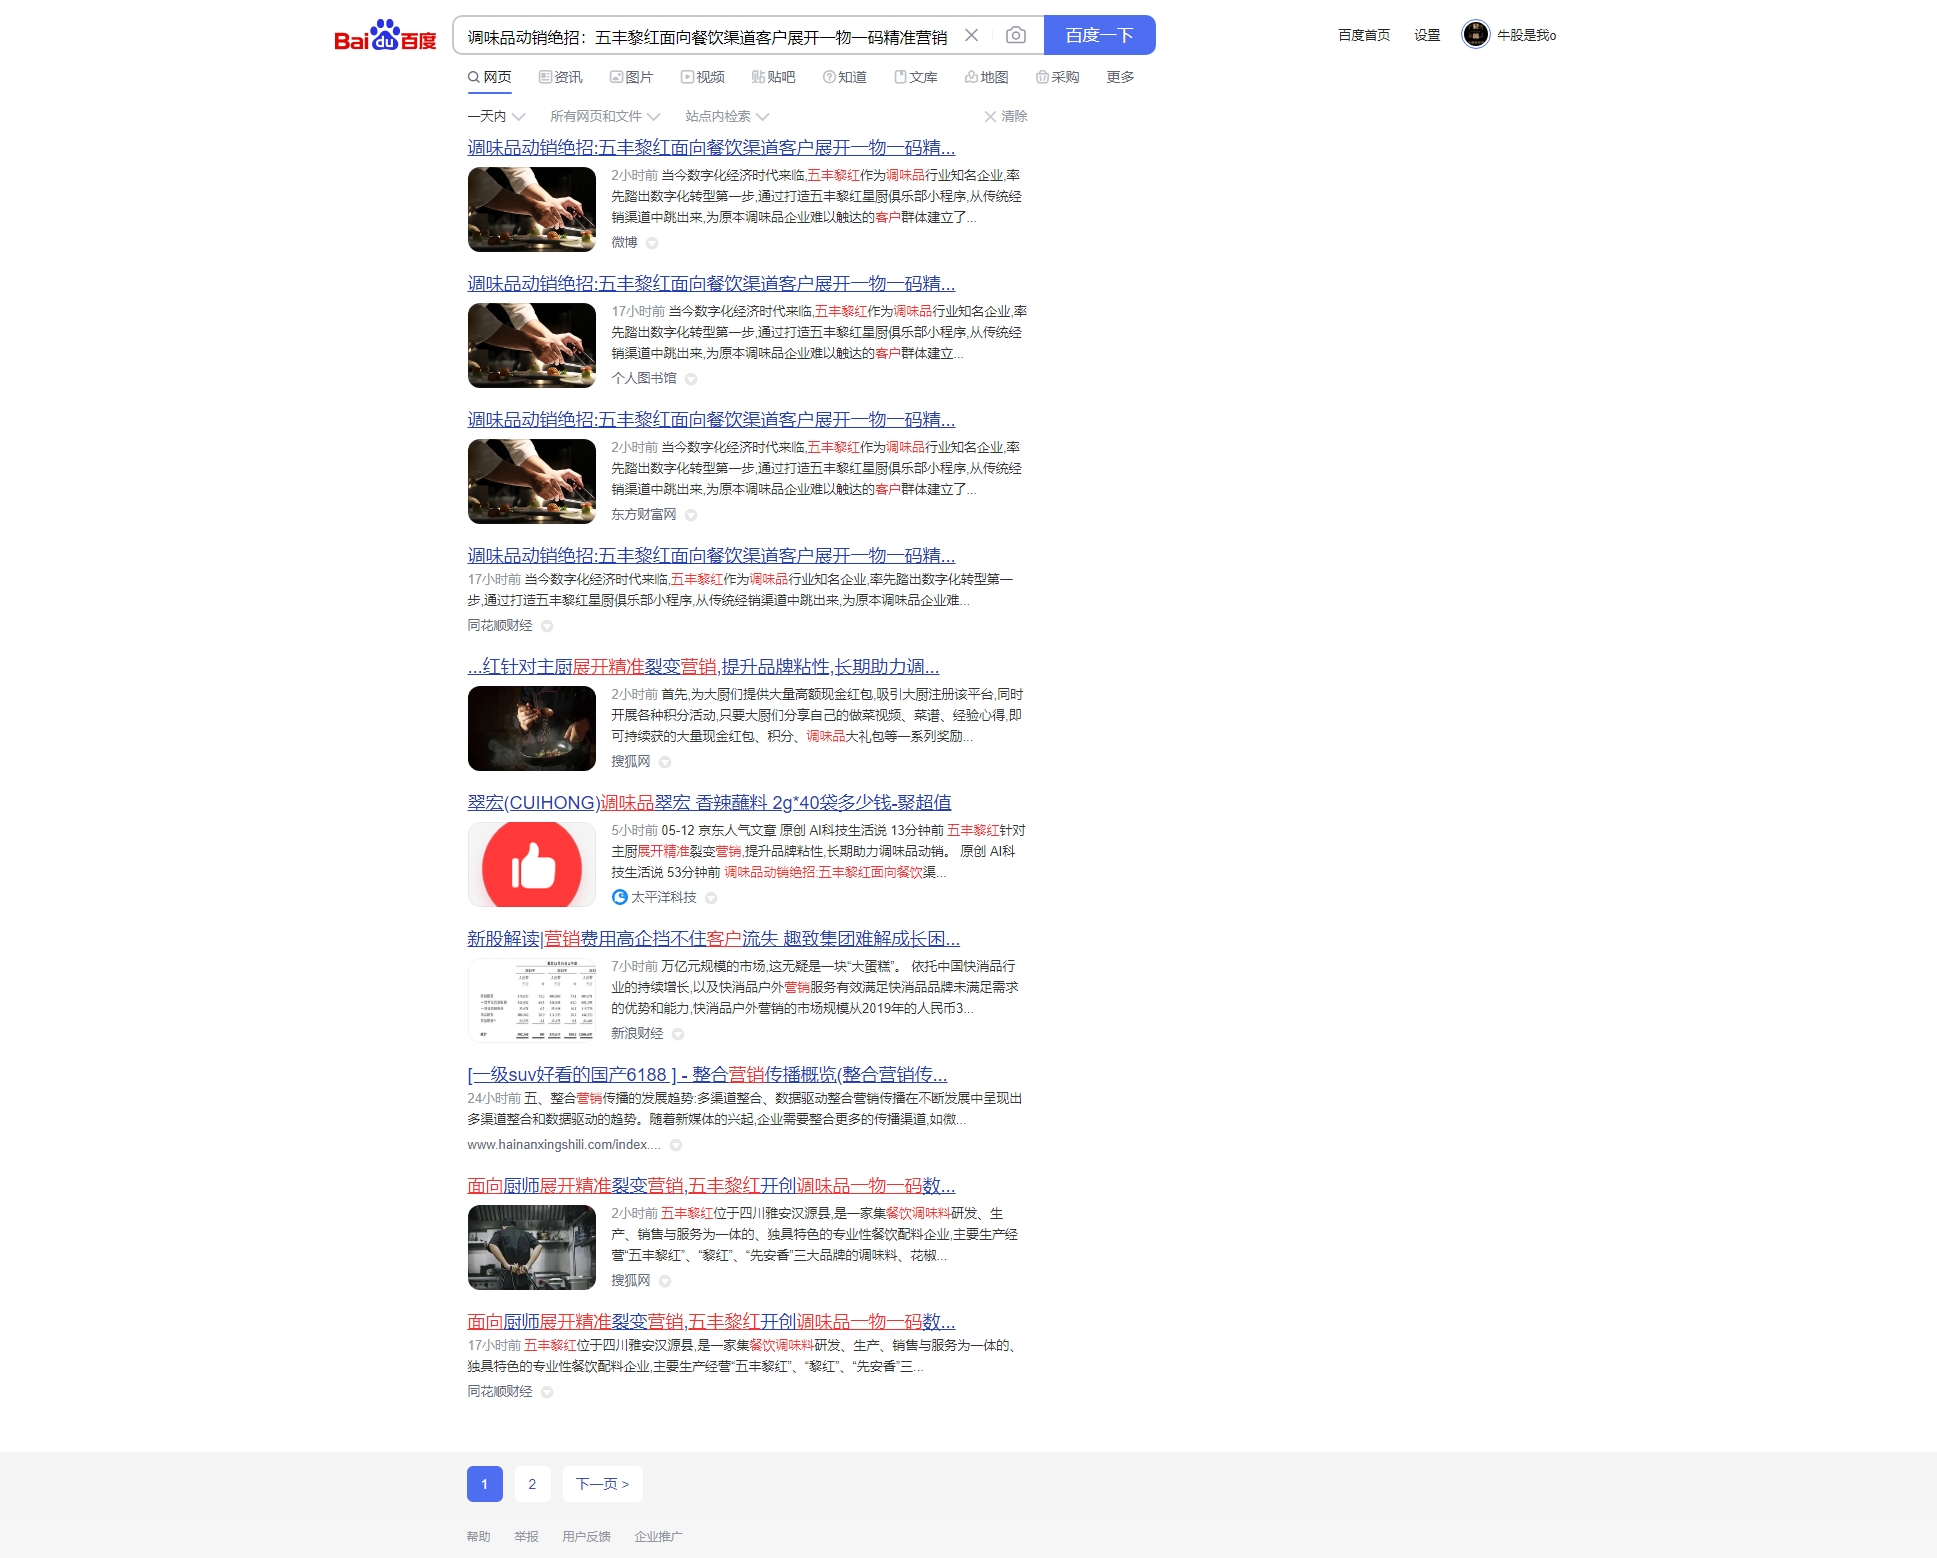This screenshot has height=1558, width=1937.
Task: Open the 用户反馈 footer link
Action: [x=586, y=1537]
